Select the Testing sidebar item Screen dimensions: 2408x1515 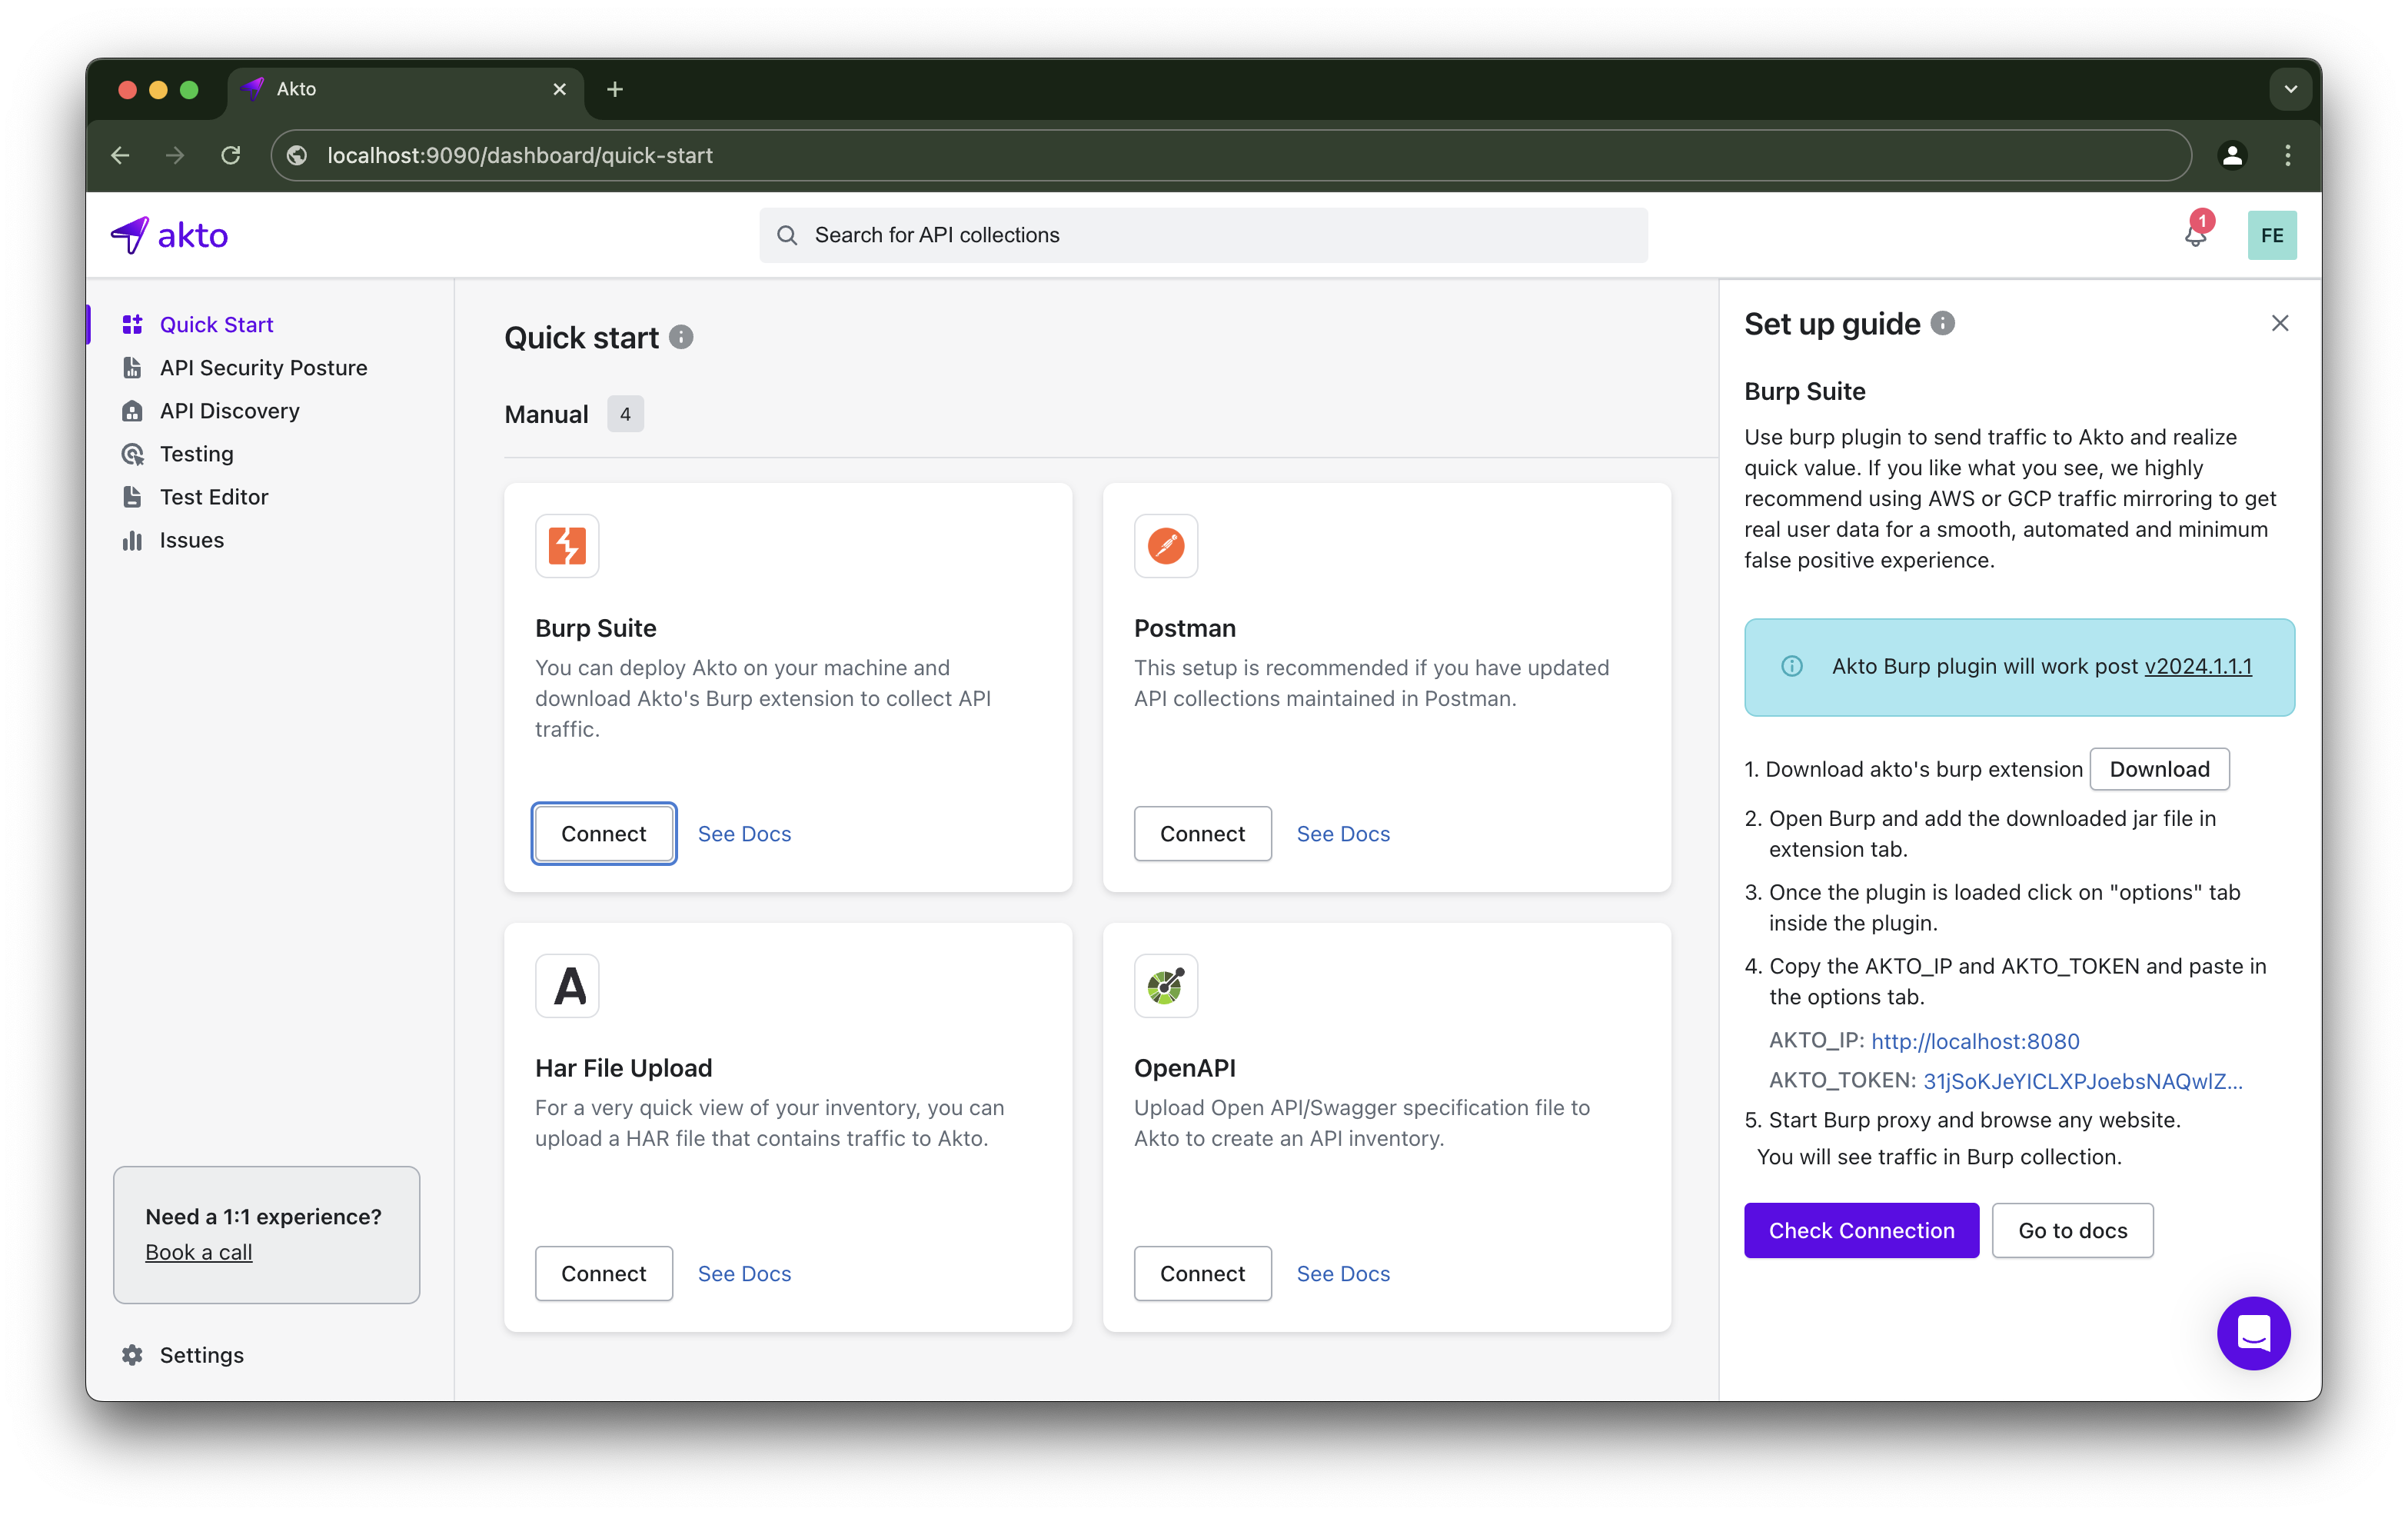point(196,454)
